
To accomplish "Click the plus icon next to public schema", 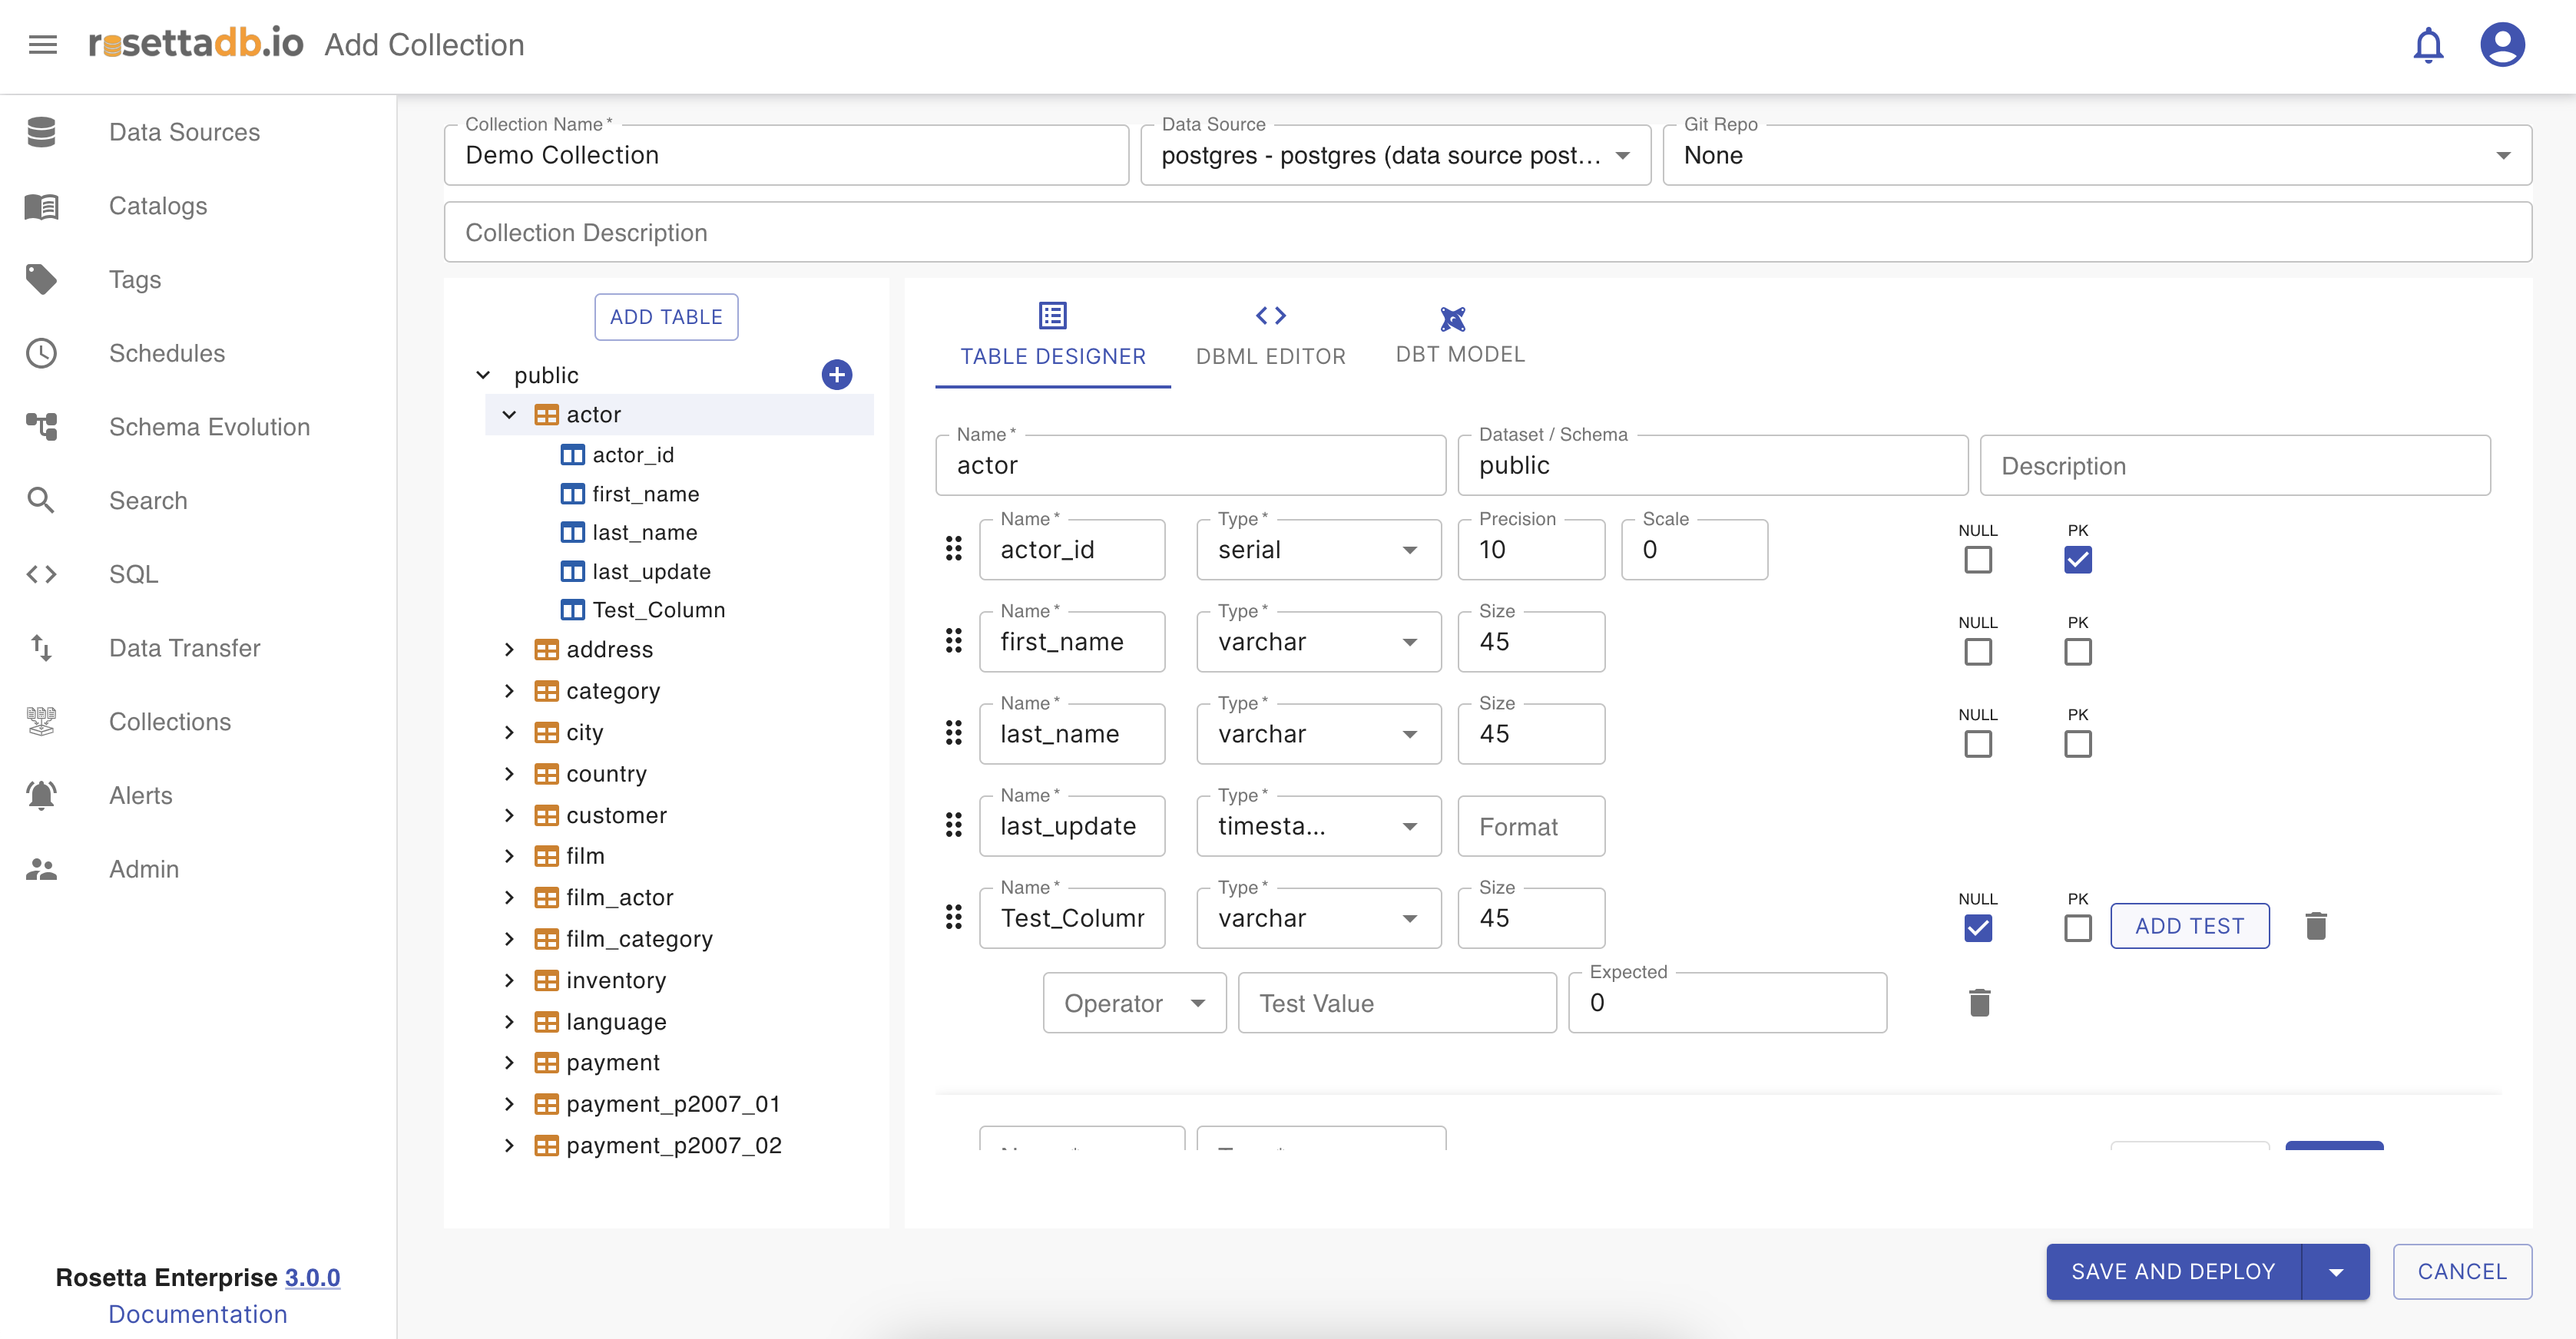I will click(836, 375).
